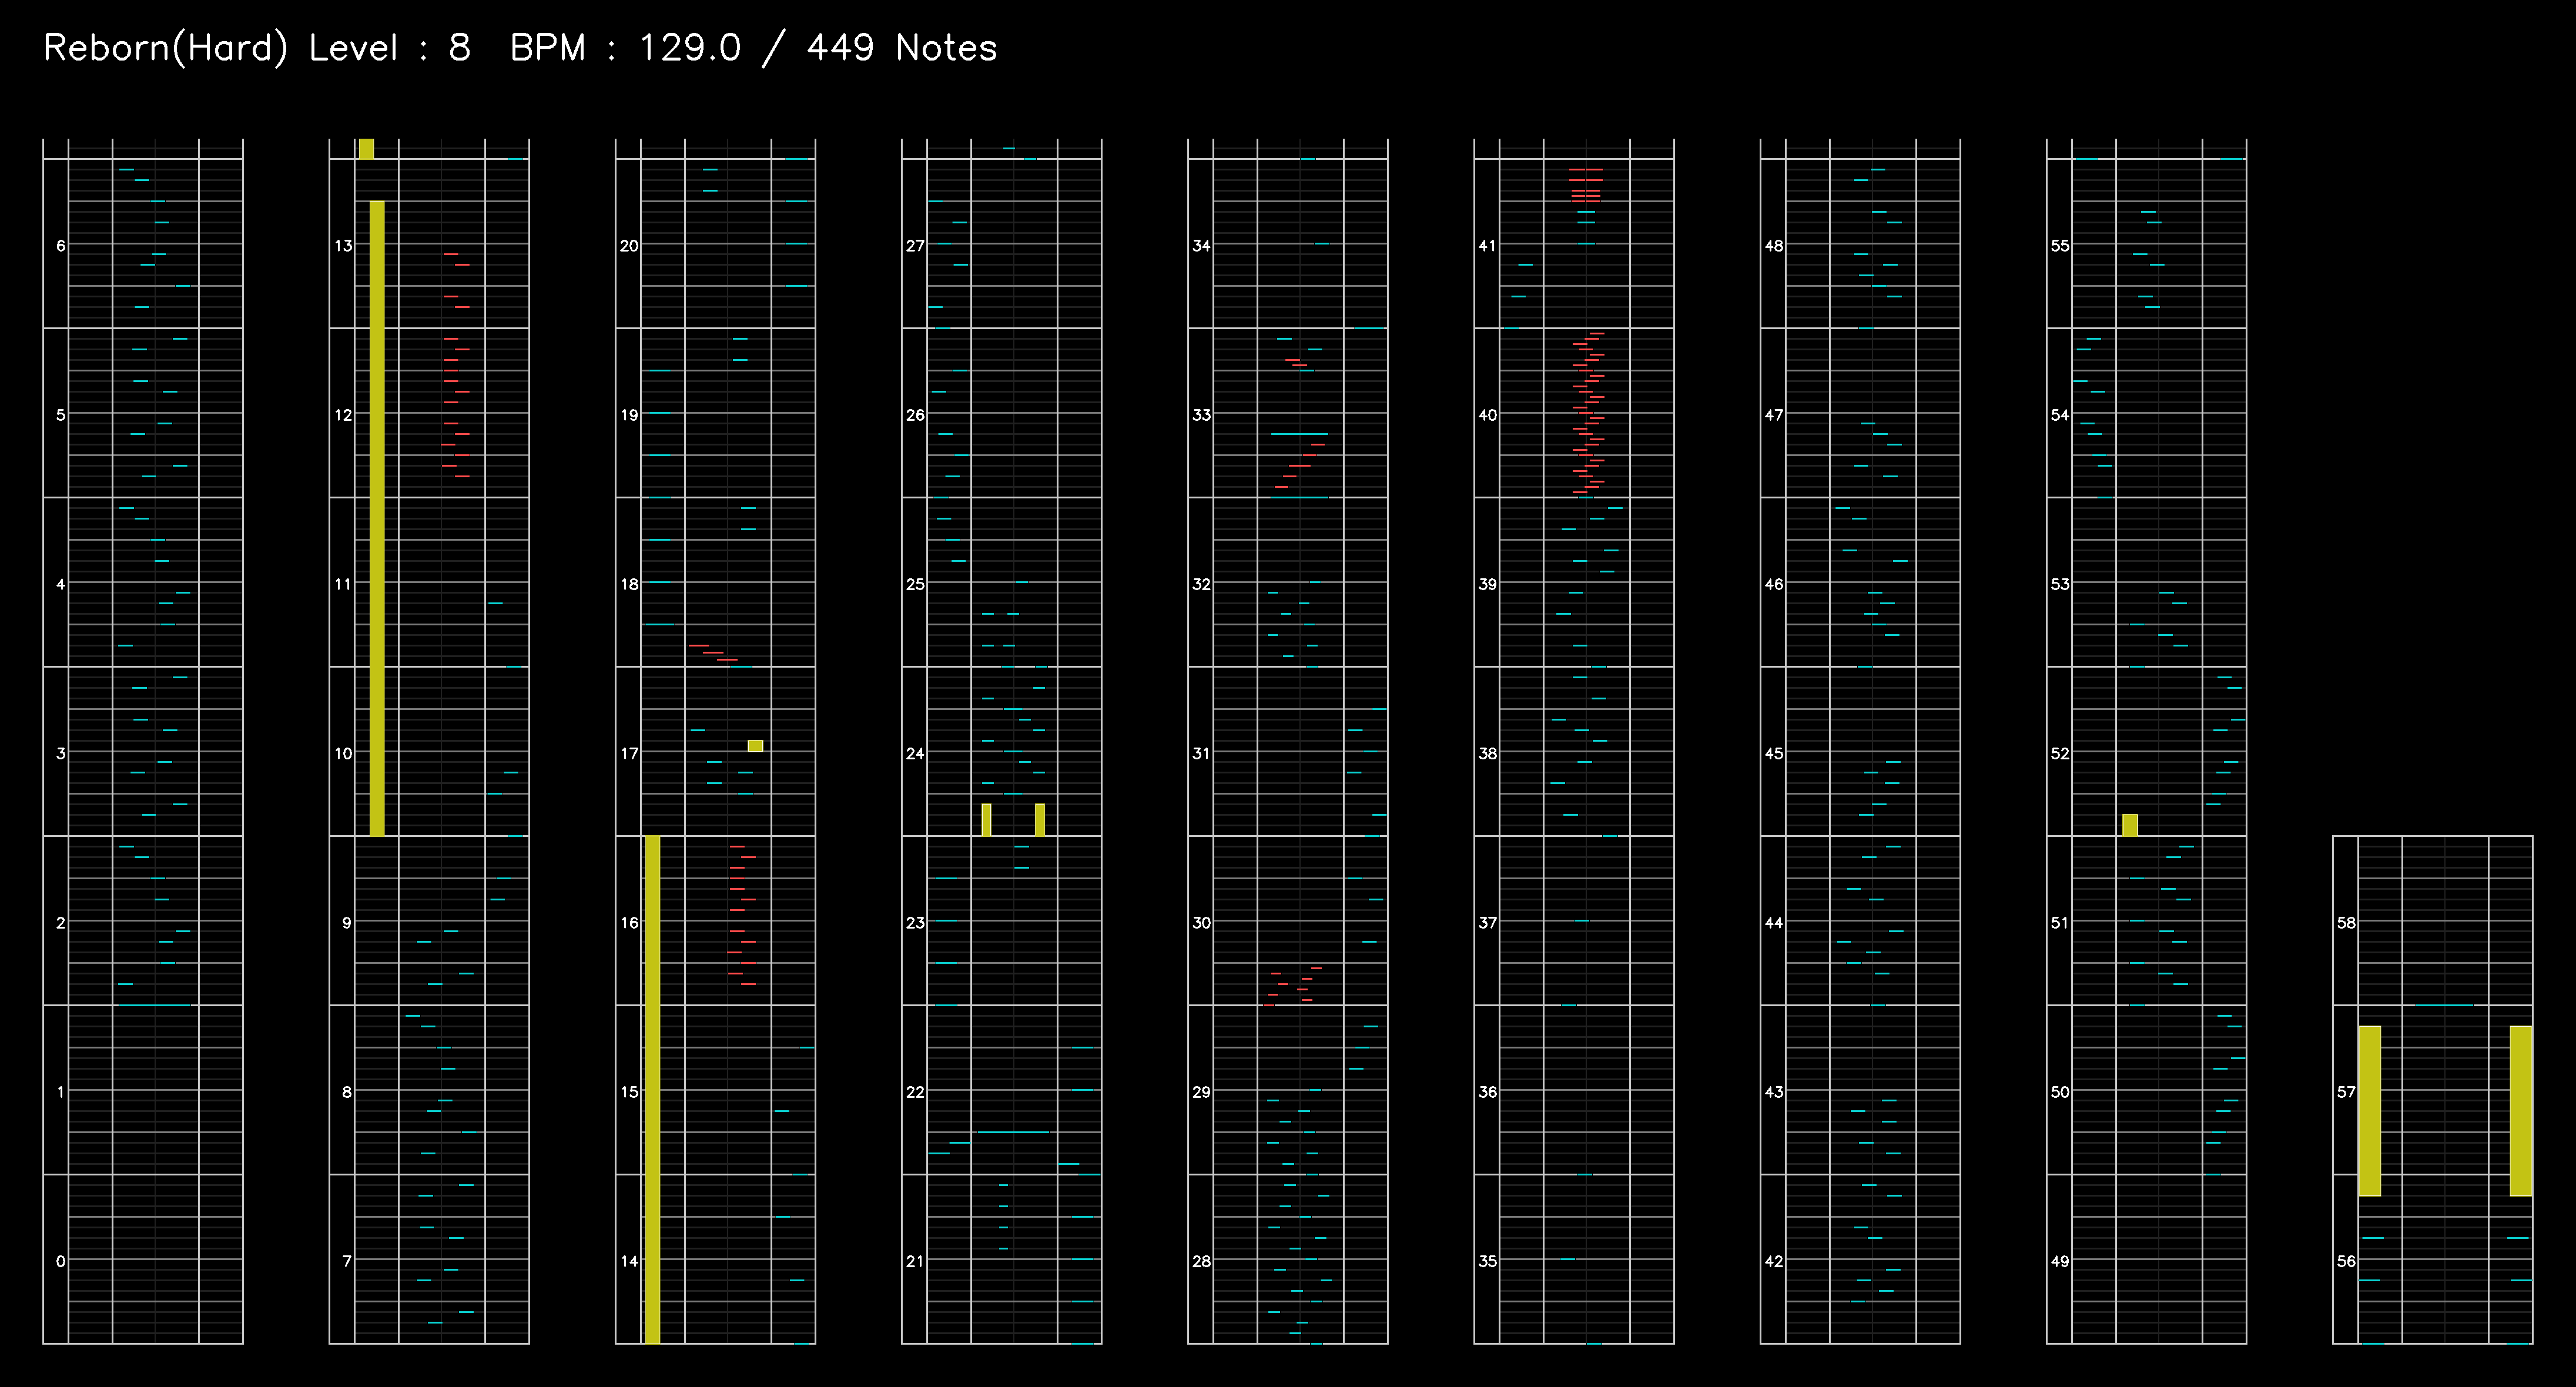The width and height of the screenshot is (2576, 1387).
Task: Click measure number 55
Action: (2060, 245)
